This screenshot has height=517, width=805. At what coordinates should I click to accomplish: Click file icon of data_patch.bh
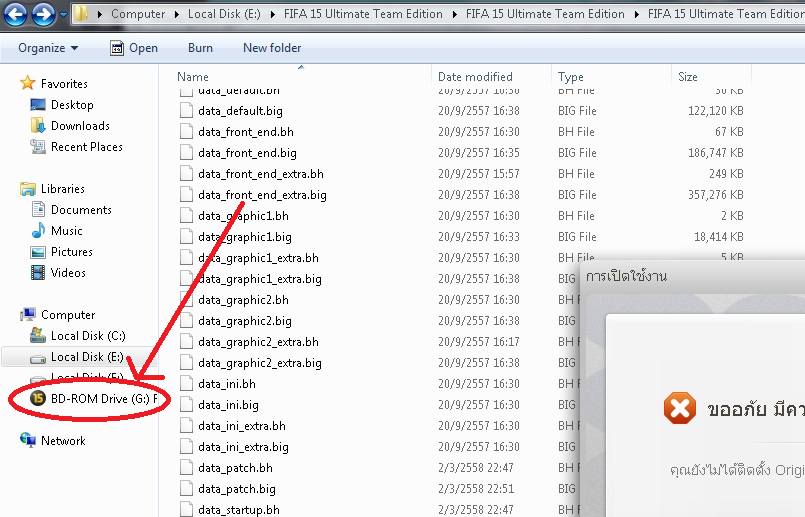(186, 468)
